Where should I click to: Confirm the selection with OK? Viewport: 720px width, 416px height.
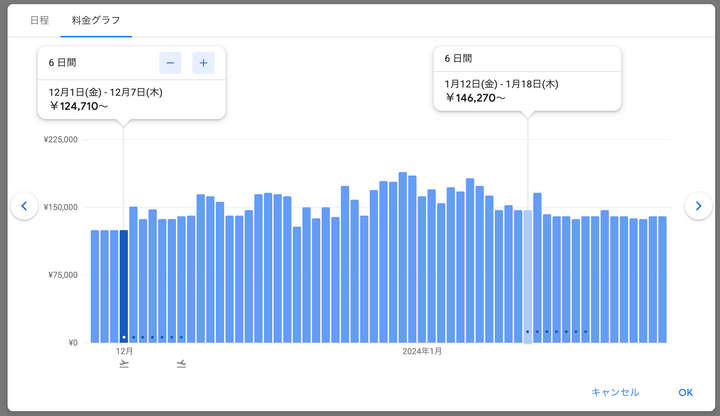click(x=685, y=393)
